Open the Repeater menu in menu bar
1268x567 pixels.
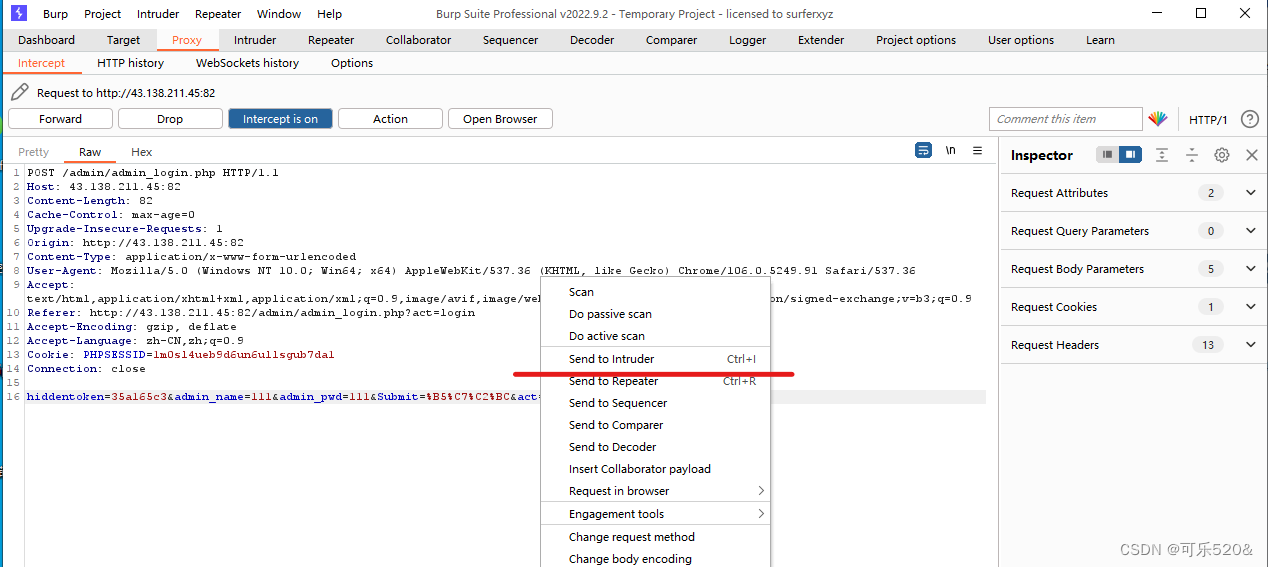point(218,14)
